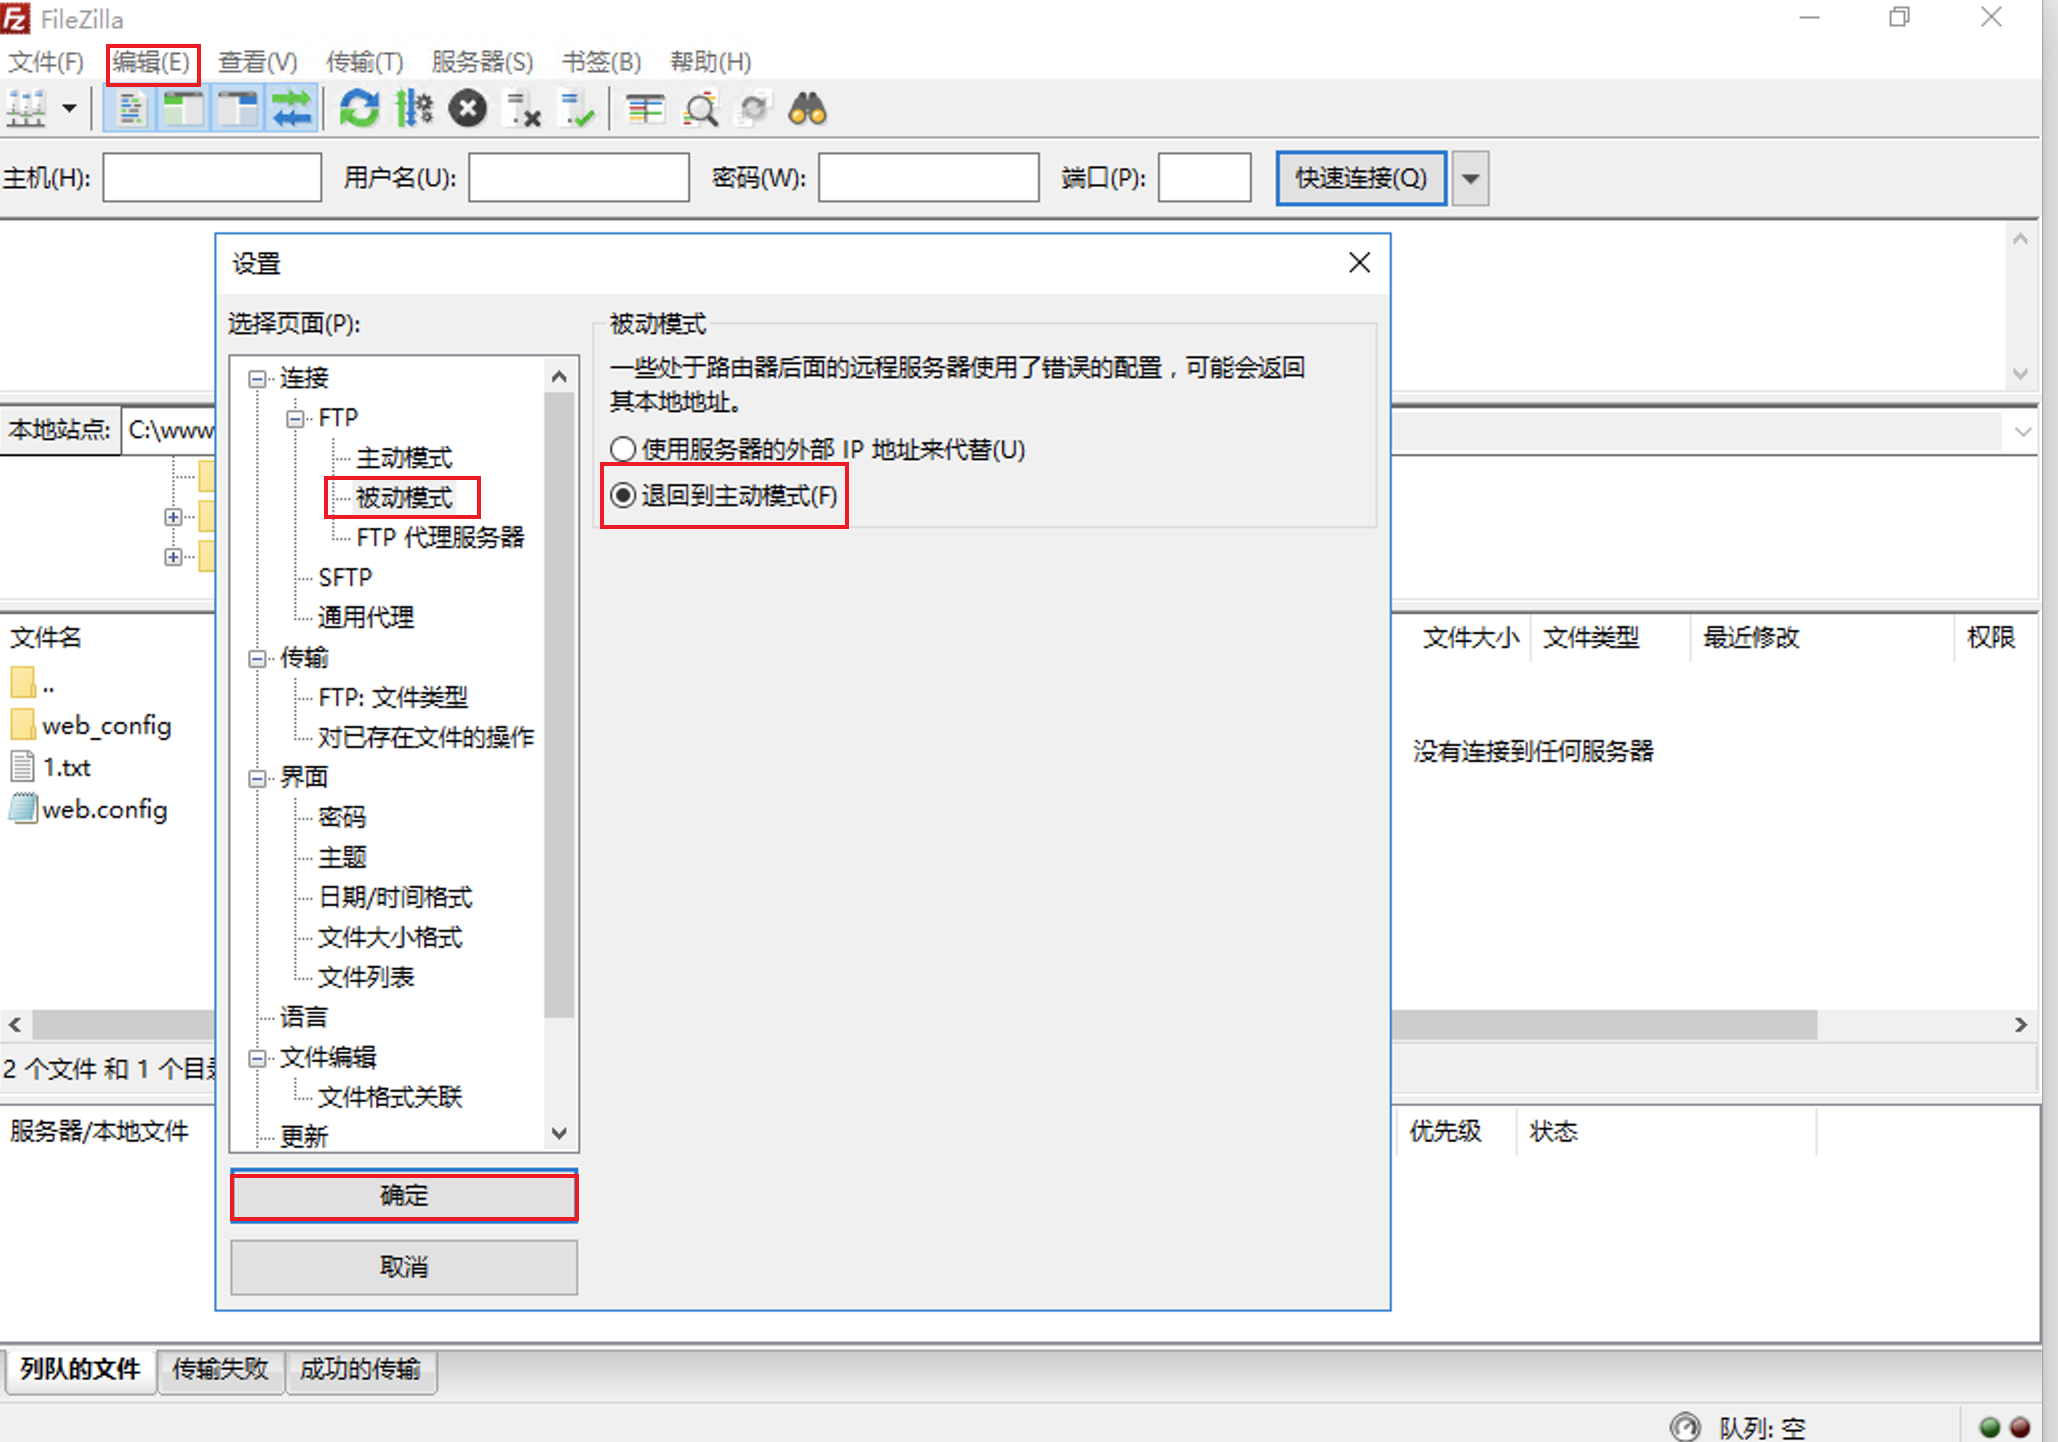
Task: Click settings tree scrollbar down arrow
Action: point(559,1133)
